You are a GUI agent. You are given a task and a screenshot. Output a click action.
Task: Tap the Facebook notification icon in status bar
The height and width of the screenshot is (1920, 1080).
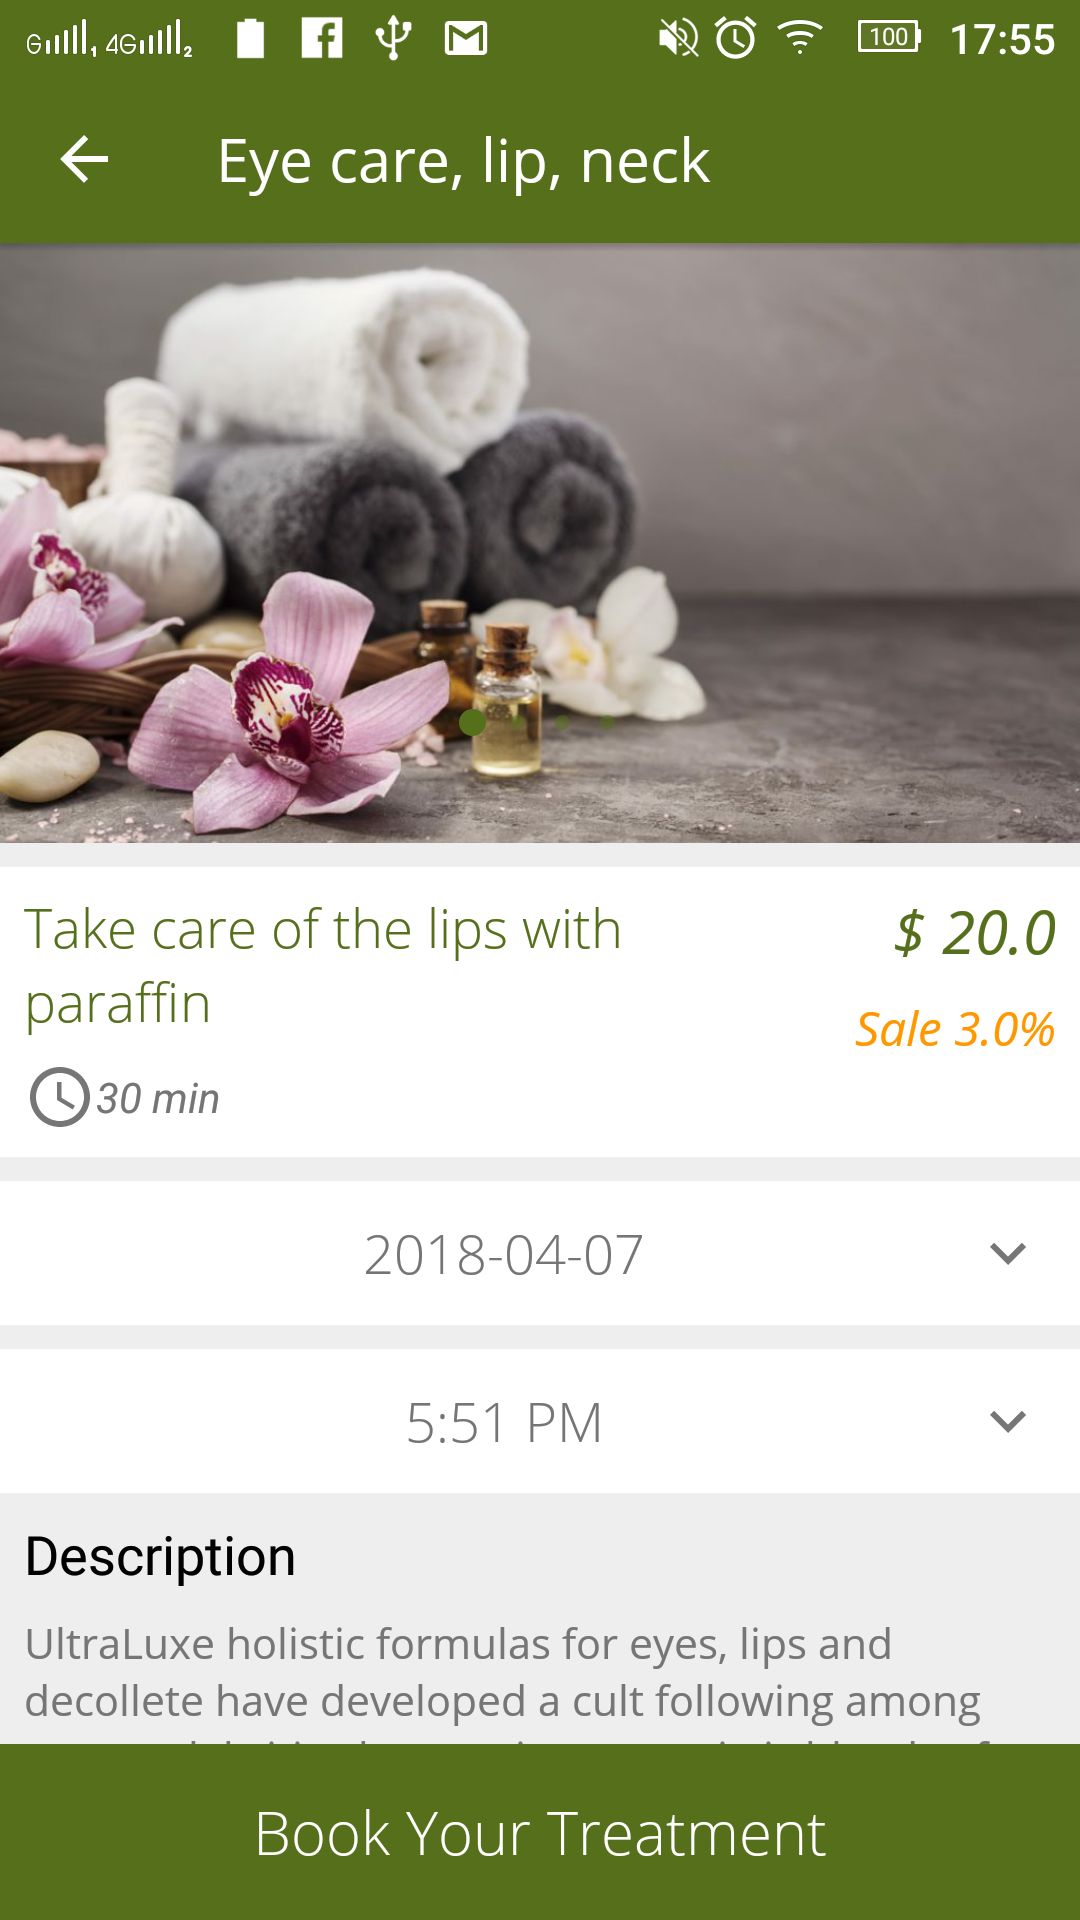coord(322,39)
